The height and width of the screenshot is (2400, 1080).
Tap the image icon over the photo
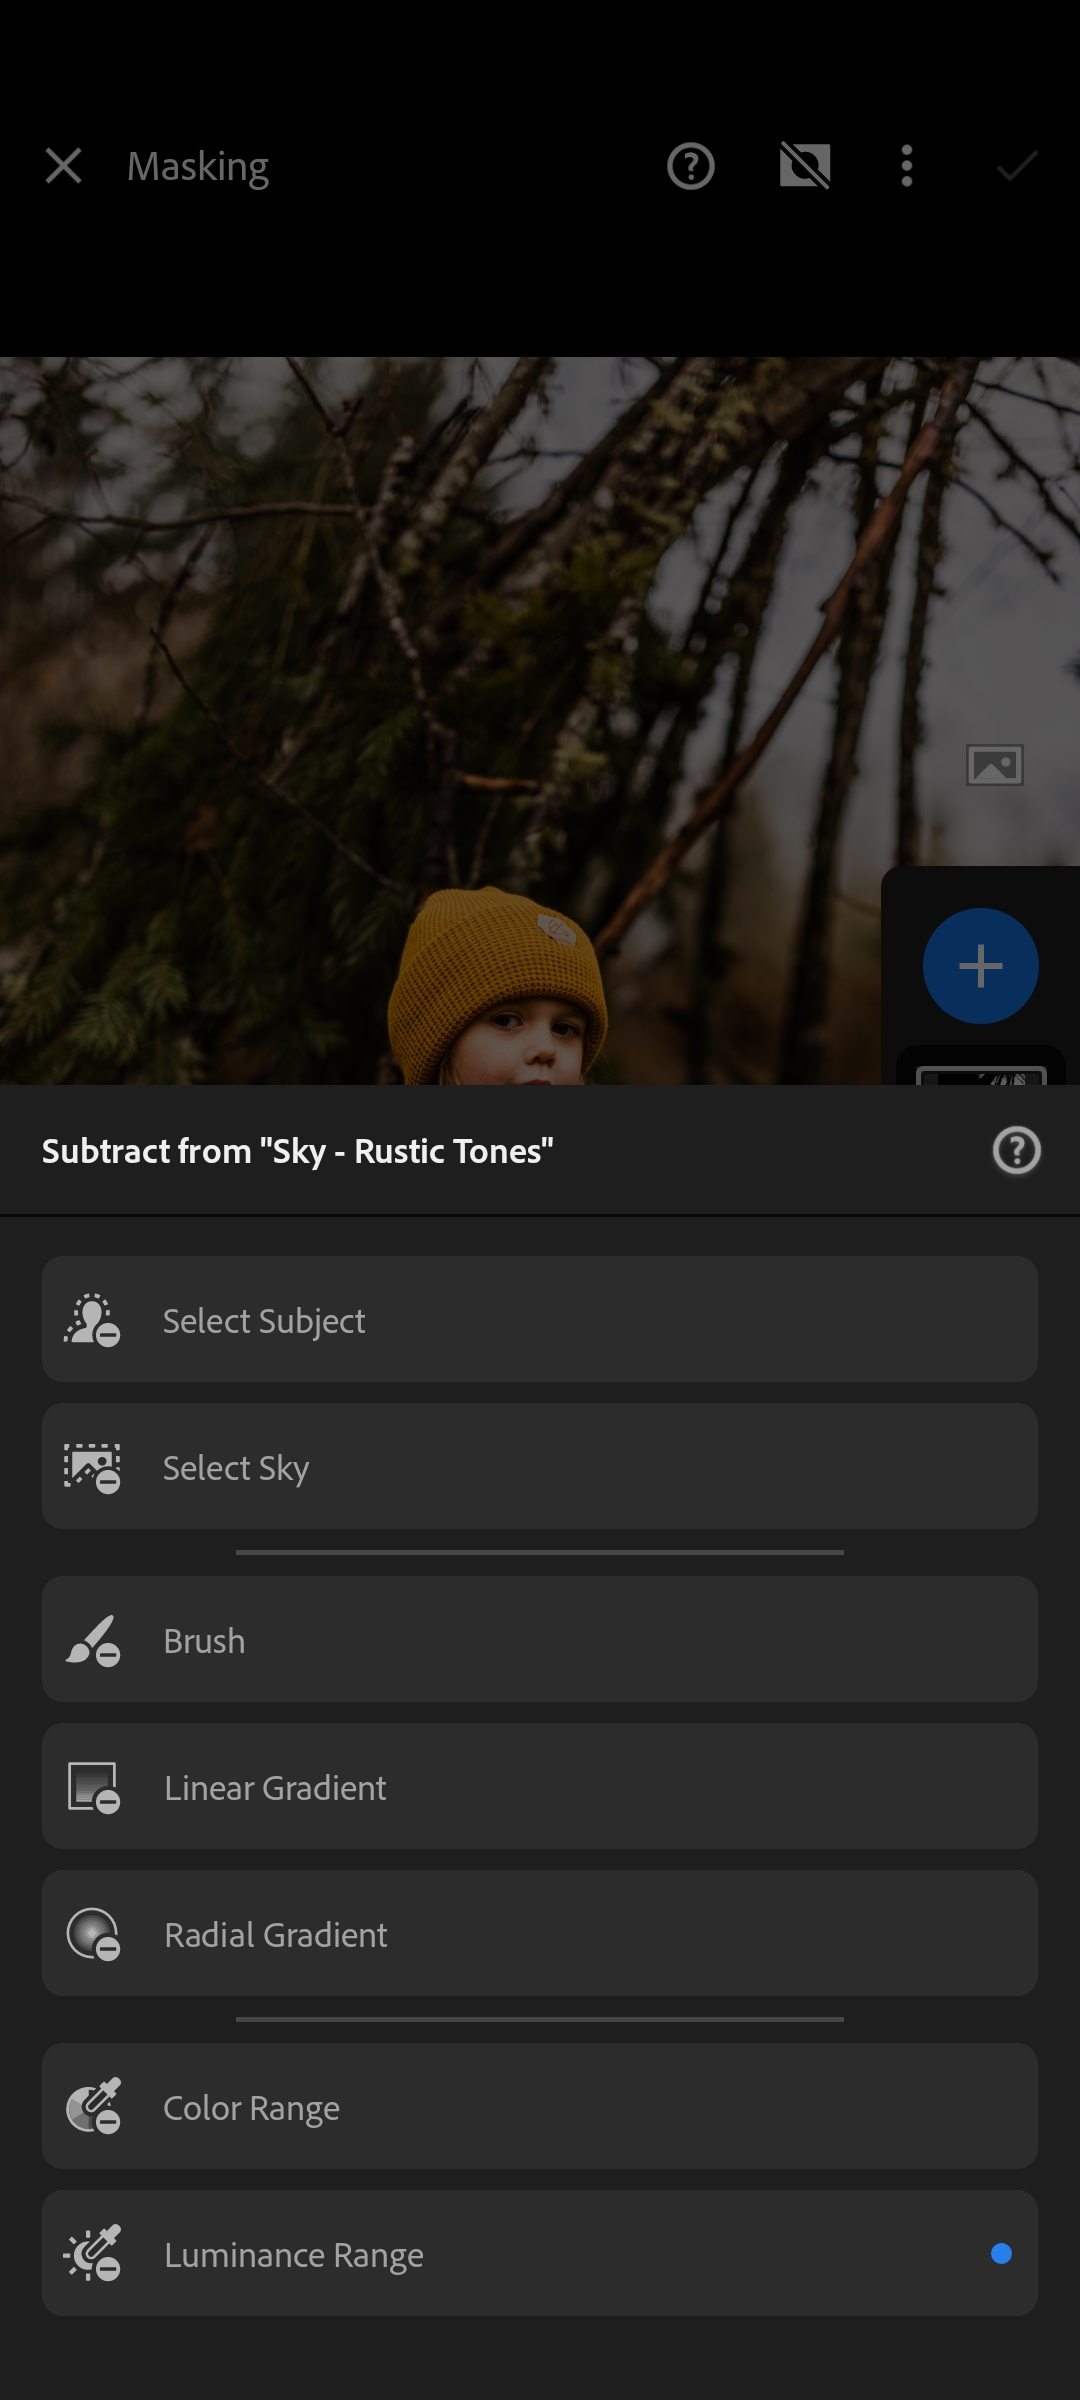click(x=994, y=766)
